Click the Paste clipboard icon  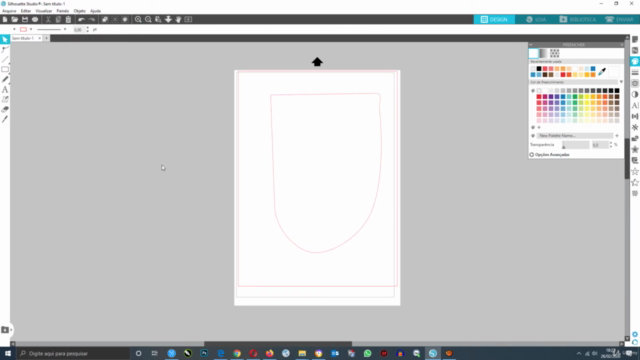[x=68, y=19]
